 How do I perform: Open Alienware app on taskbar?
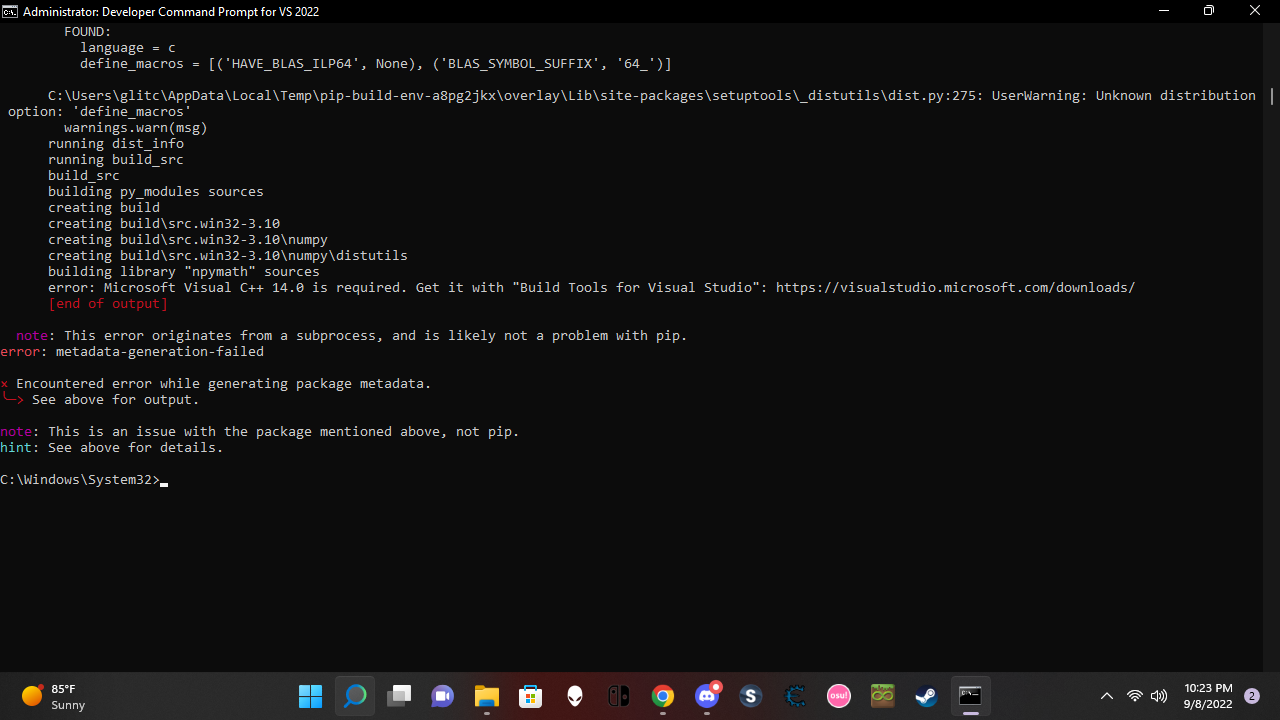575,696
